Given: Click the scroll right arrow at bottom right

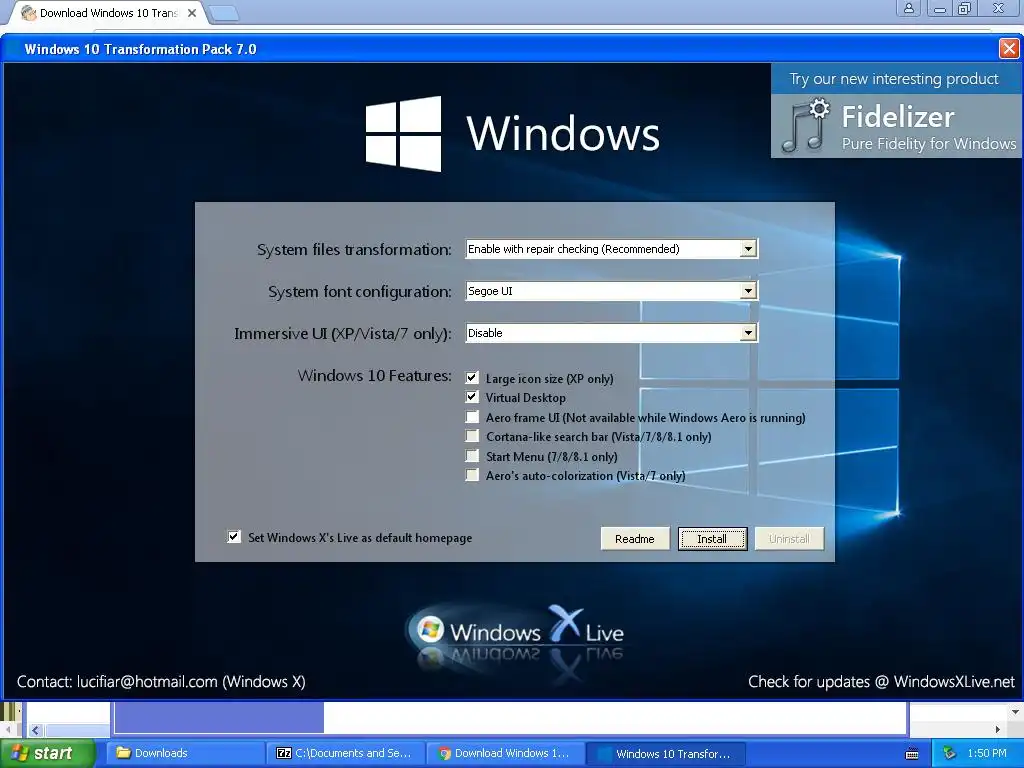Looking at the screenshot, I should tap(997, 729).
